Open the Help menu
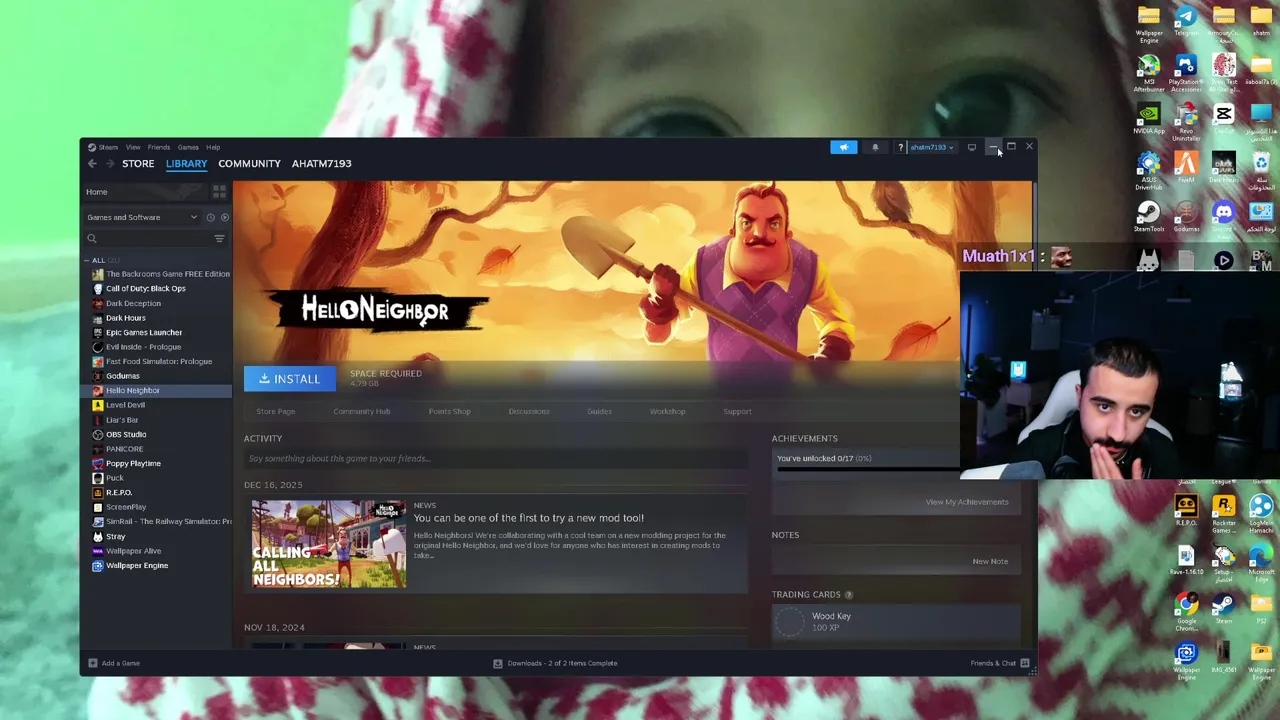 click(x=213, y=147)
